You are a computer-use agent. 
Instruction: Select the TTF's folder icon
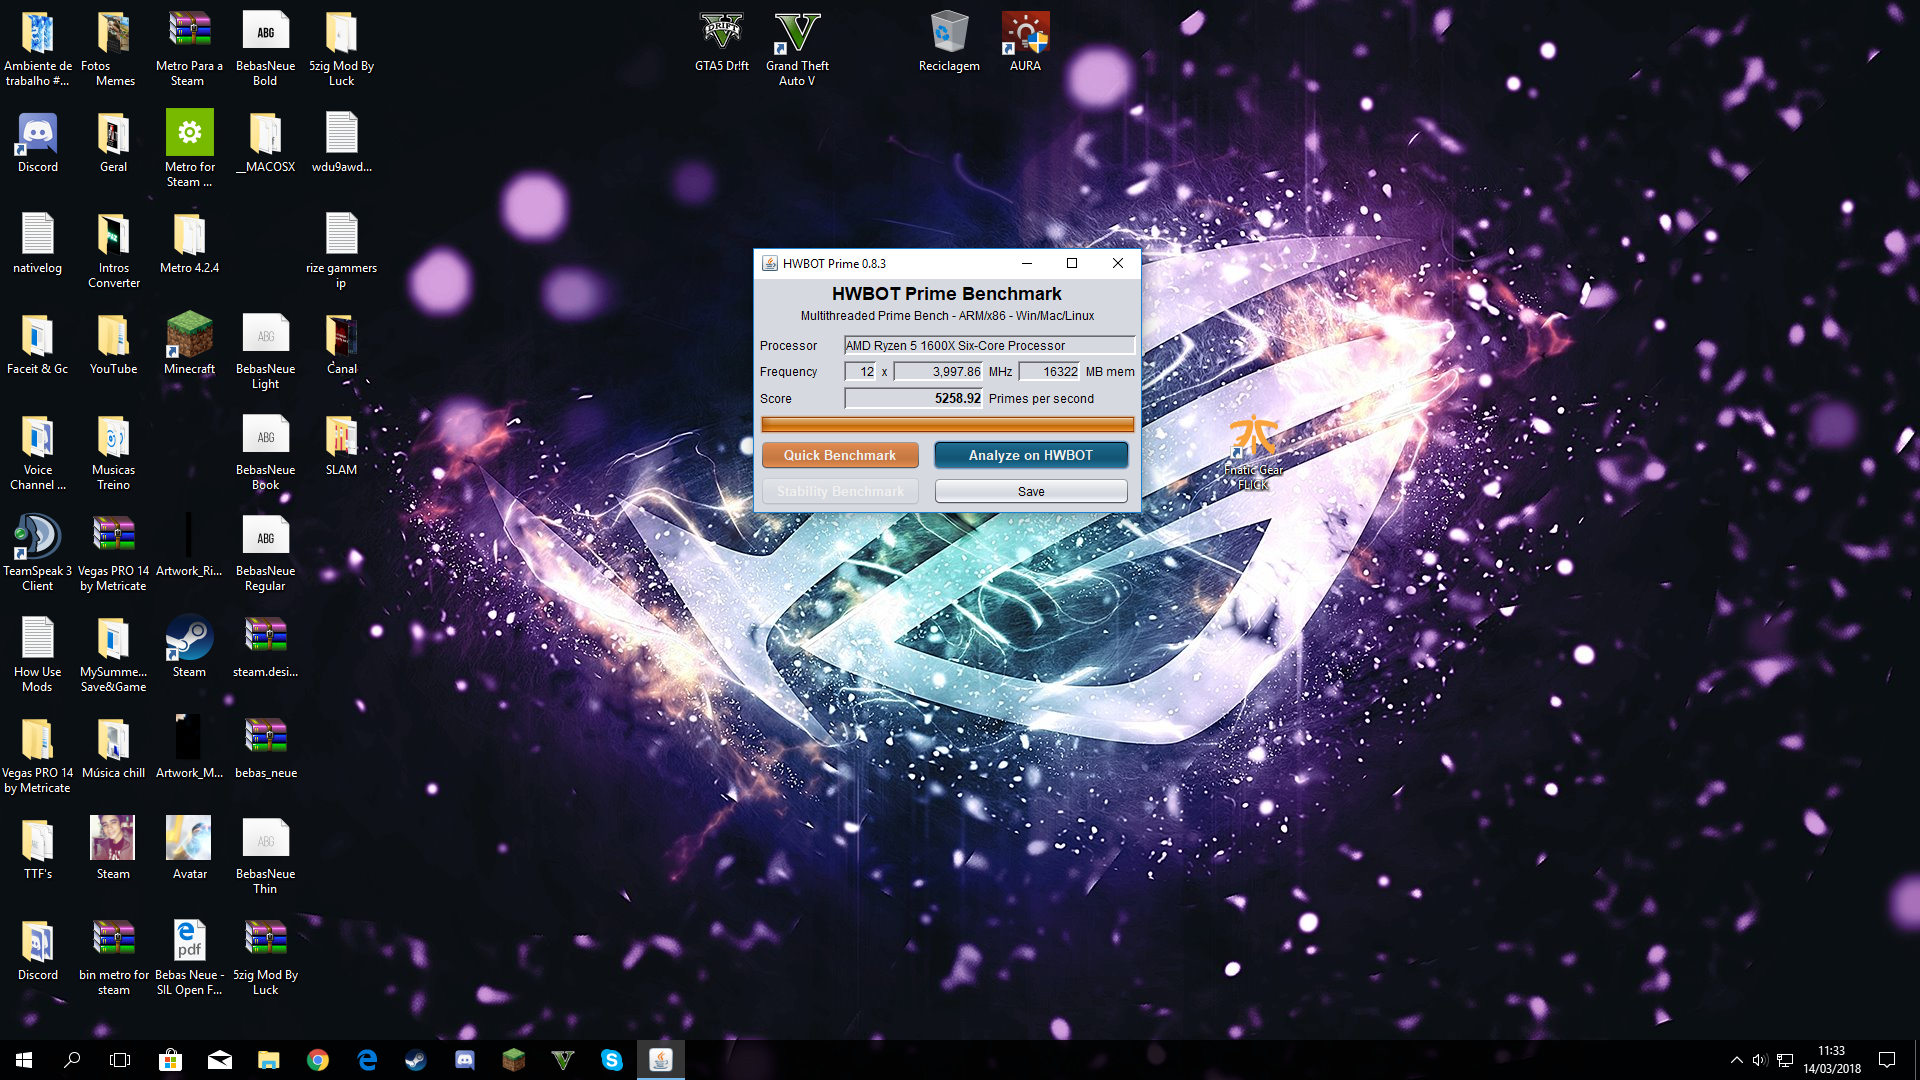38,849
